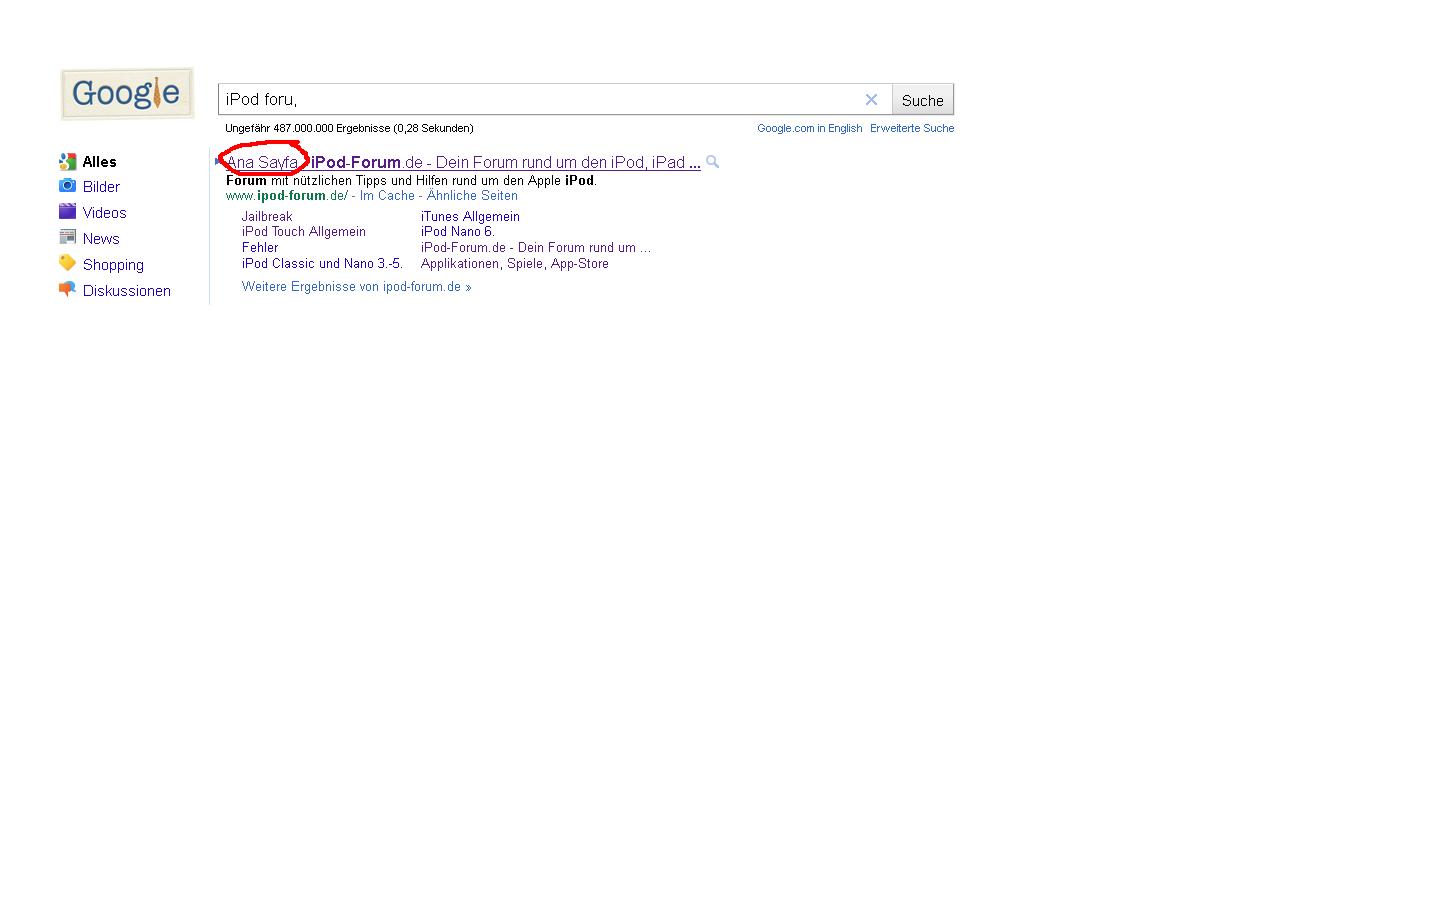Click the Suche button
The width and height of the screenshot is (1440, 900).
coord(922,100)
